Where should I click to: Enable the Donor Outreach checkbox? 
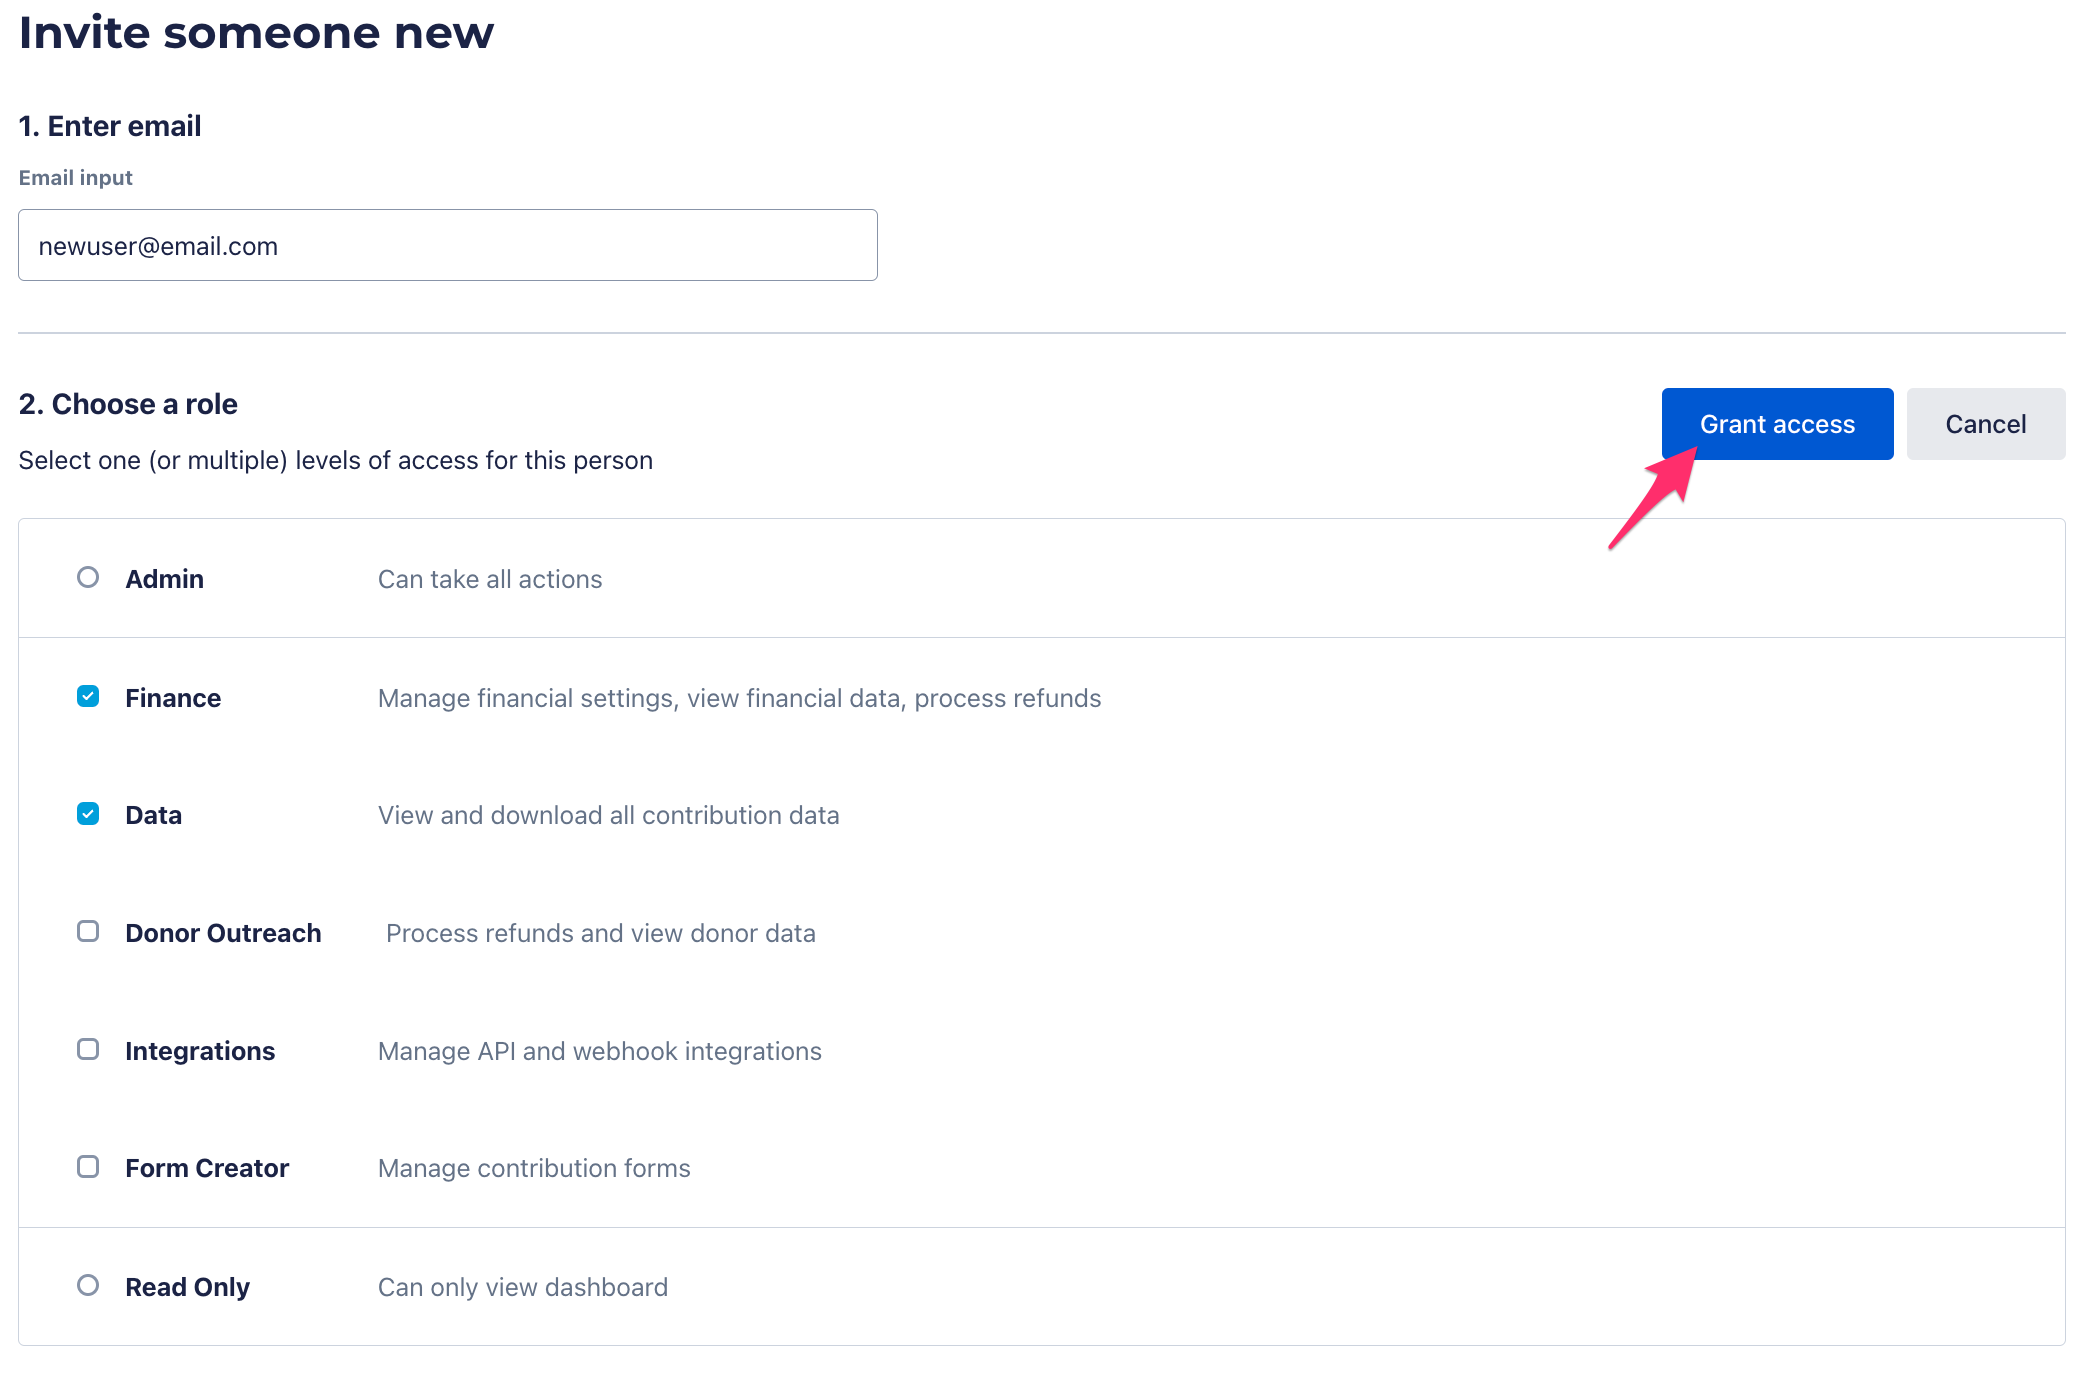click(x=88, y=932)
